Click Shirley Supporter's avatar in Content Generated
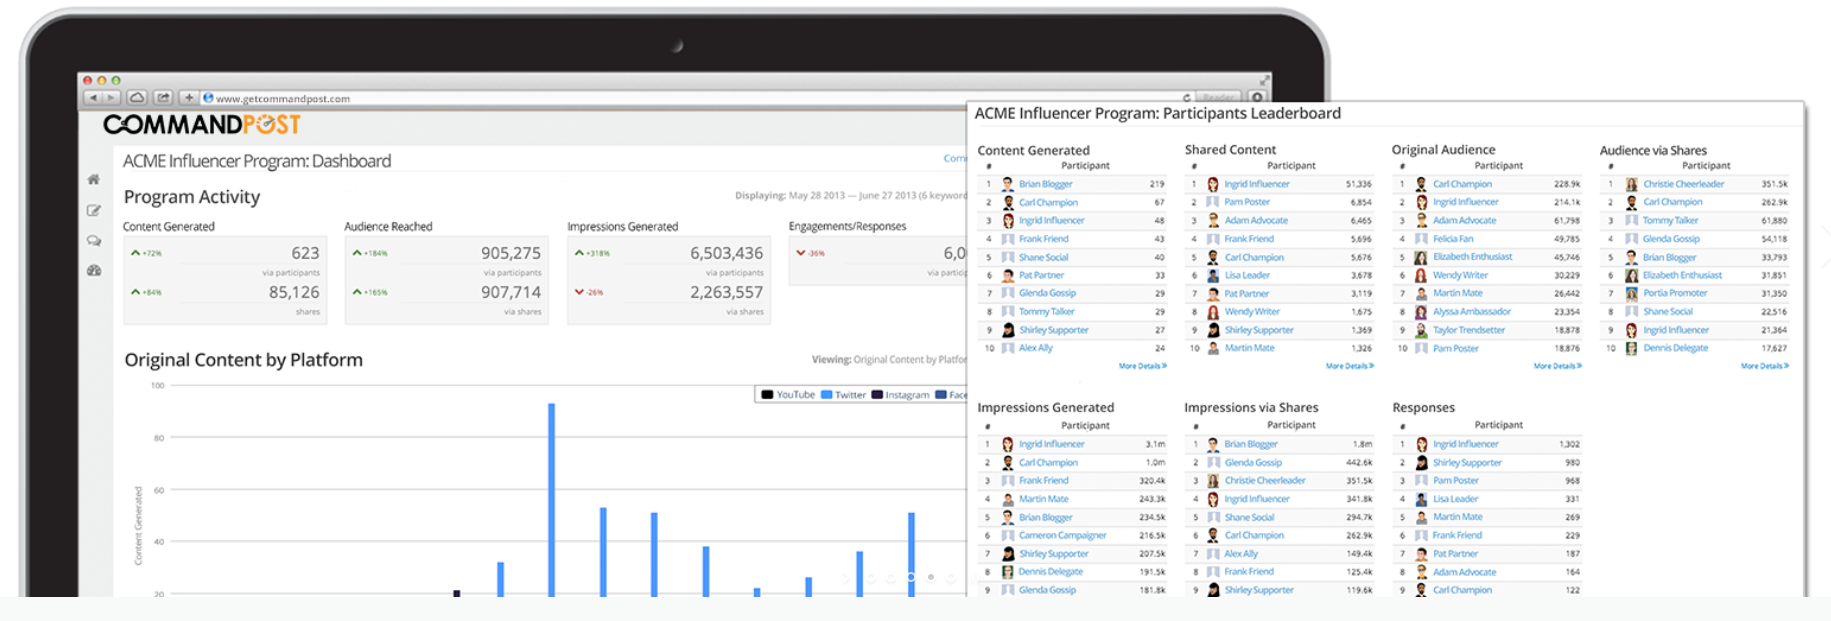This screenshot has width=1831, height=621. (1008, 330)
